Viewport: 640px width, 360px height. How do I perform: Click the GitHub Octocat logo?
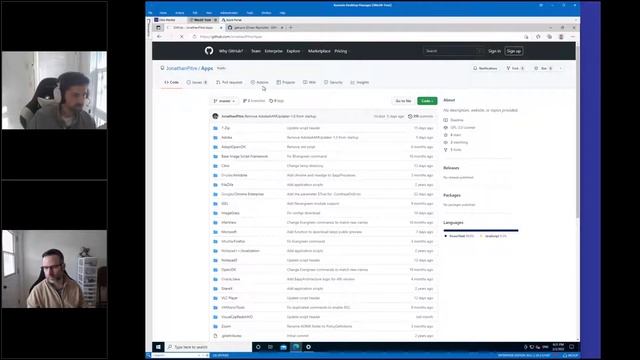point(209,51)
